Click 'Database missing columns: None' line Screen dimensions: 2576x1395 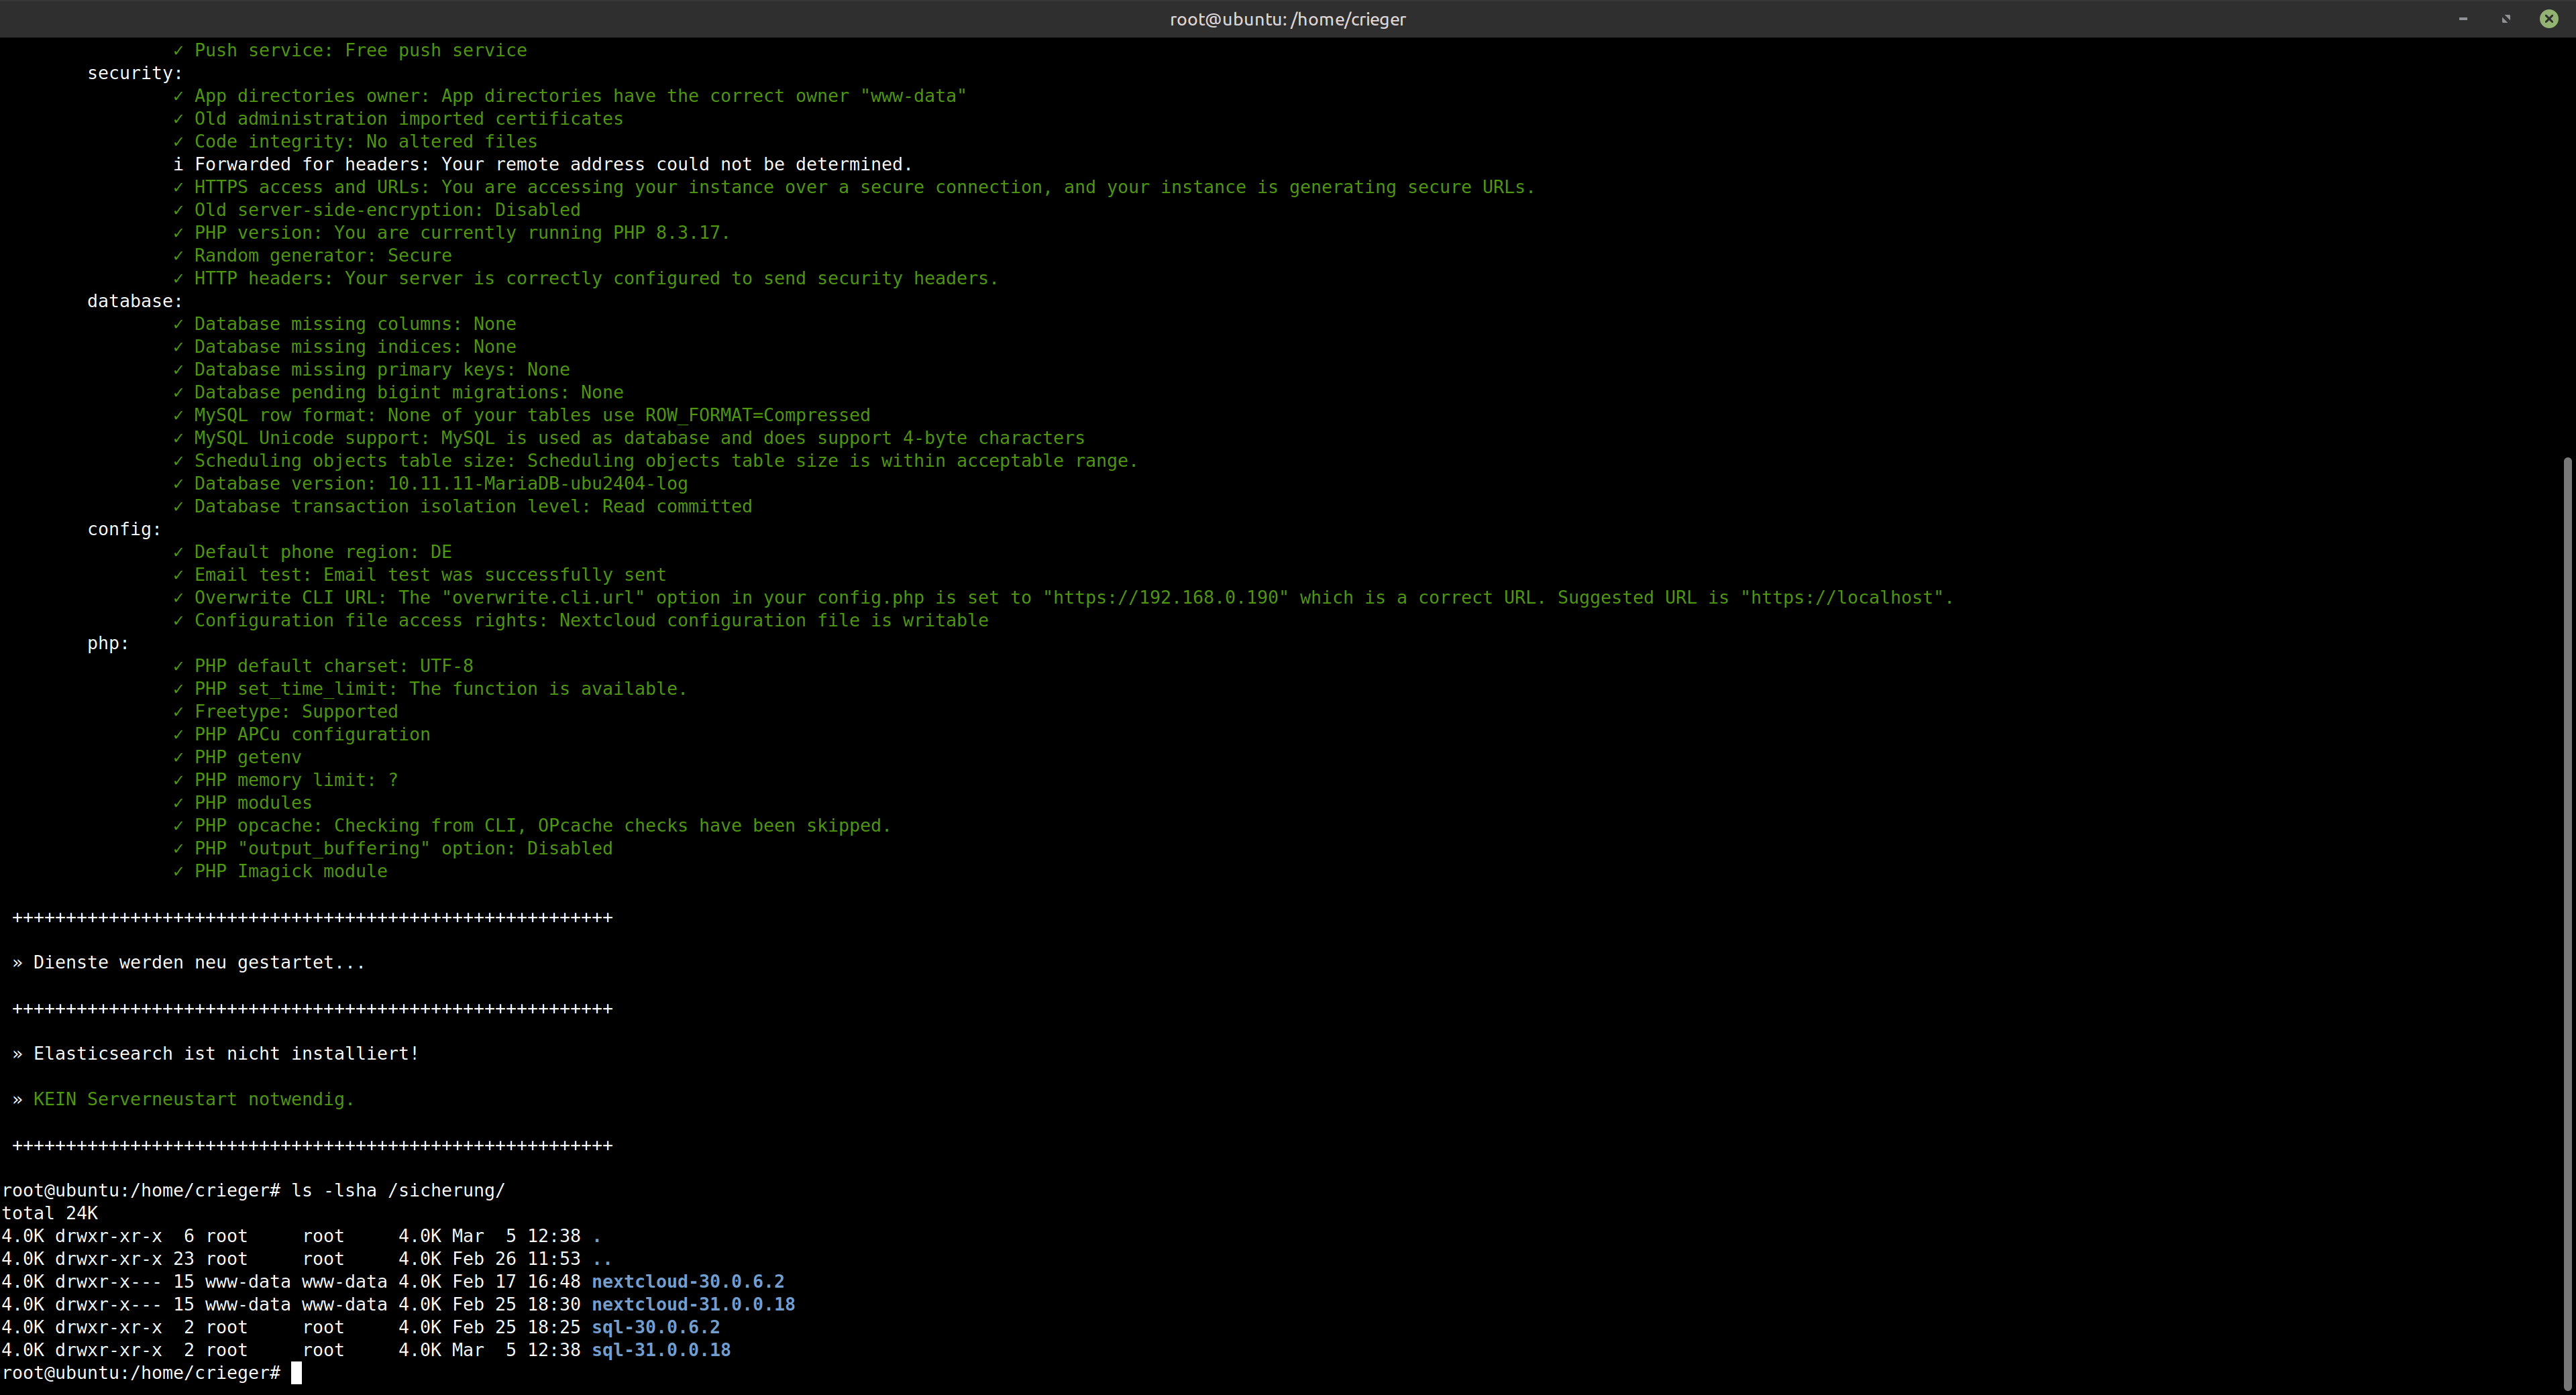(345, 325)
